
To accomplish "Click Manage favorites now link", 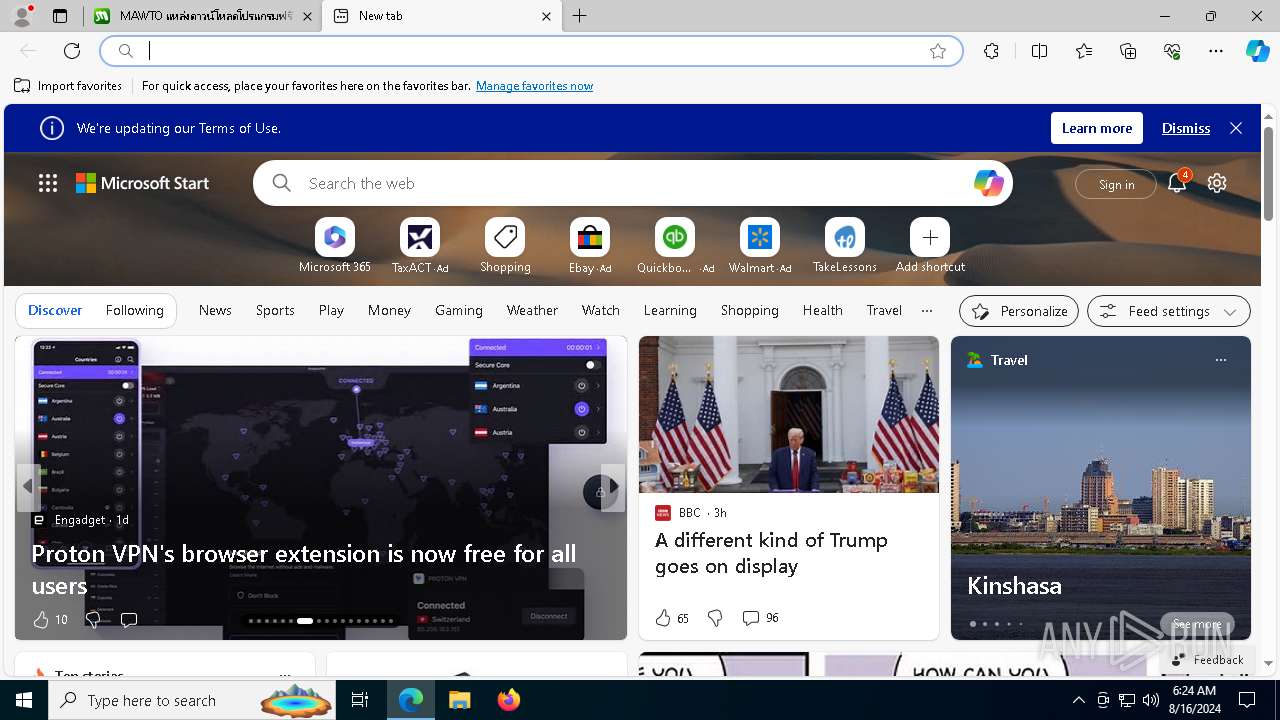I will [x=534, y=86].
